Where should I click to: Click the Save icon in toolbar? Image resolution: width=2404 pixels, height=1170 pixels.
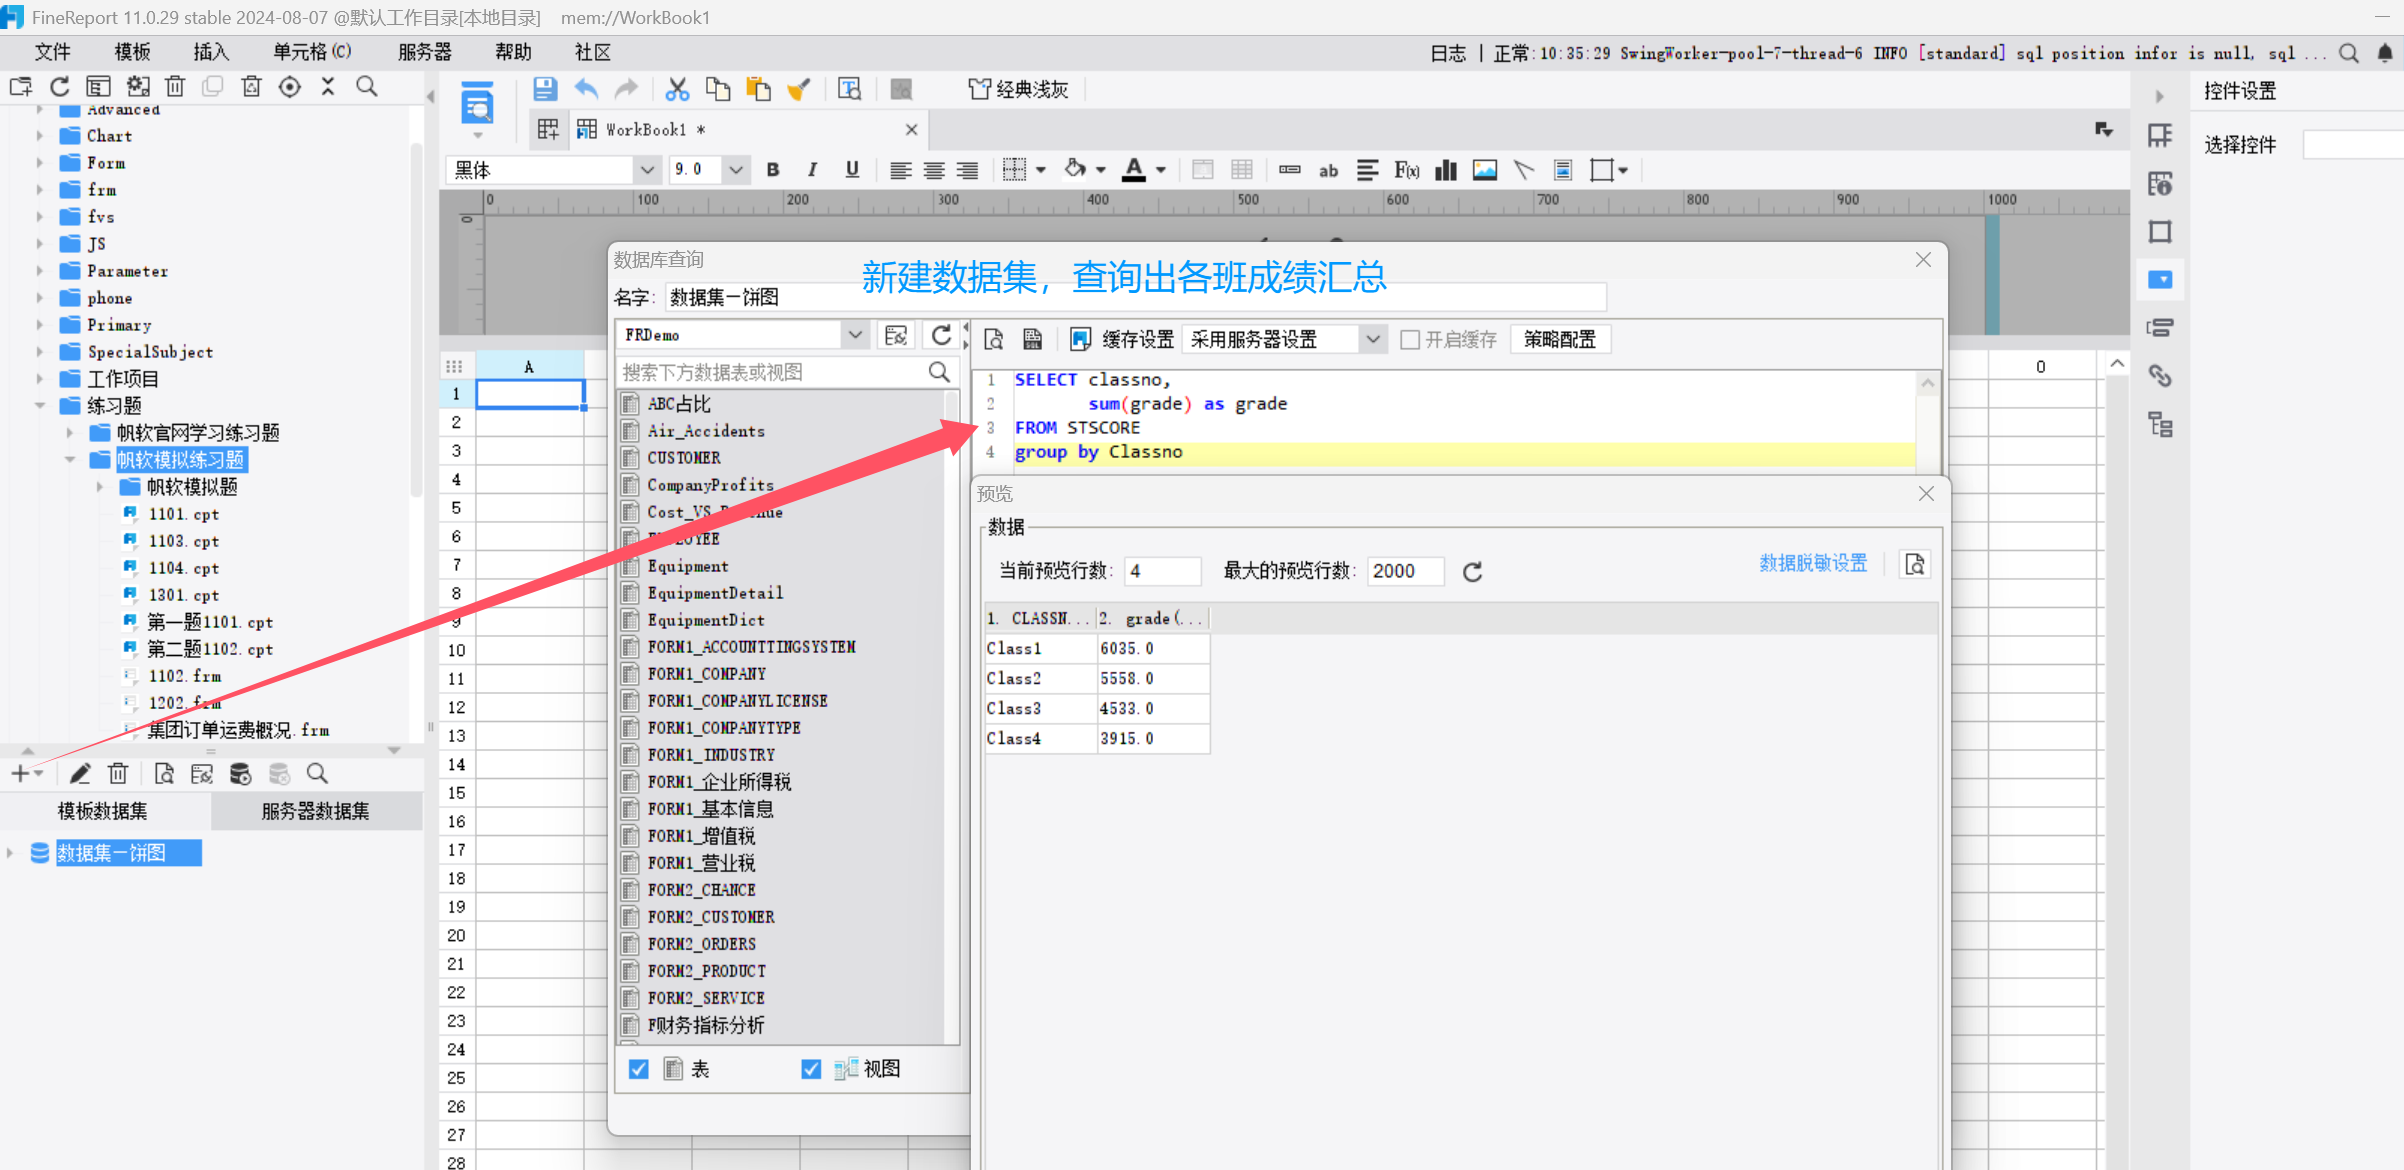[x=545, y=90]
